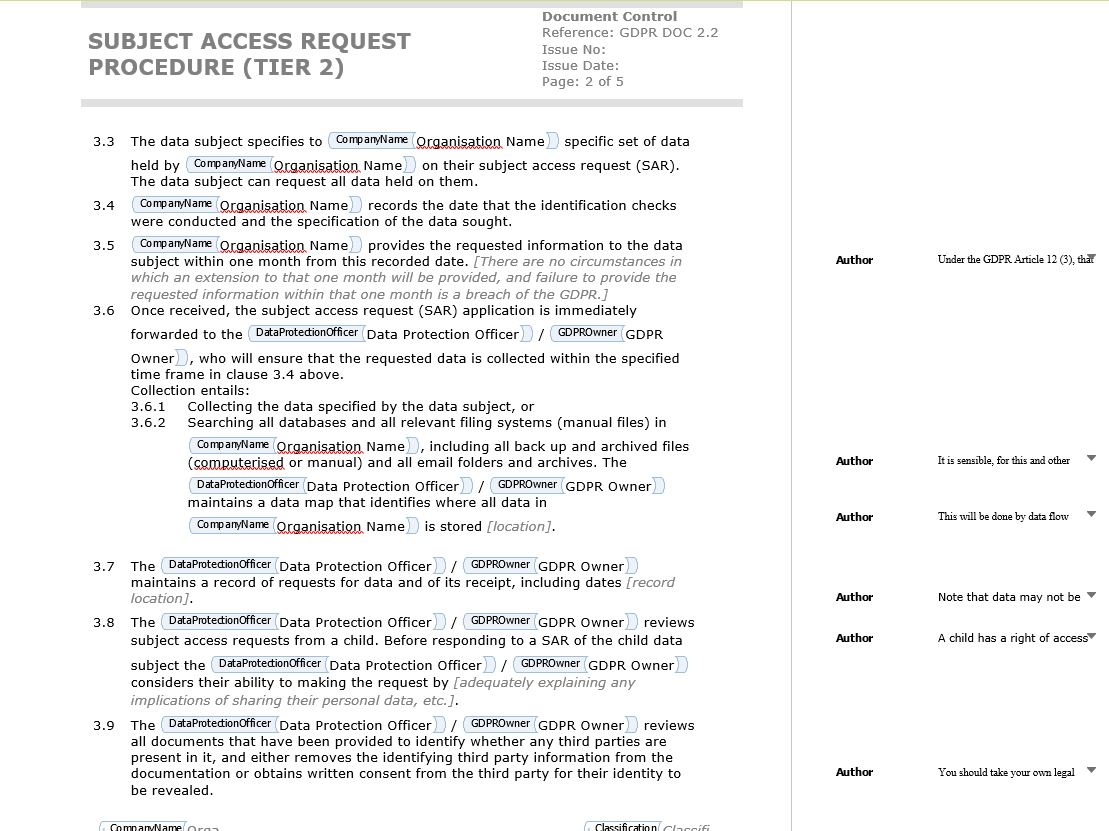Click the Classification tag in the footer

(624, 827)
